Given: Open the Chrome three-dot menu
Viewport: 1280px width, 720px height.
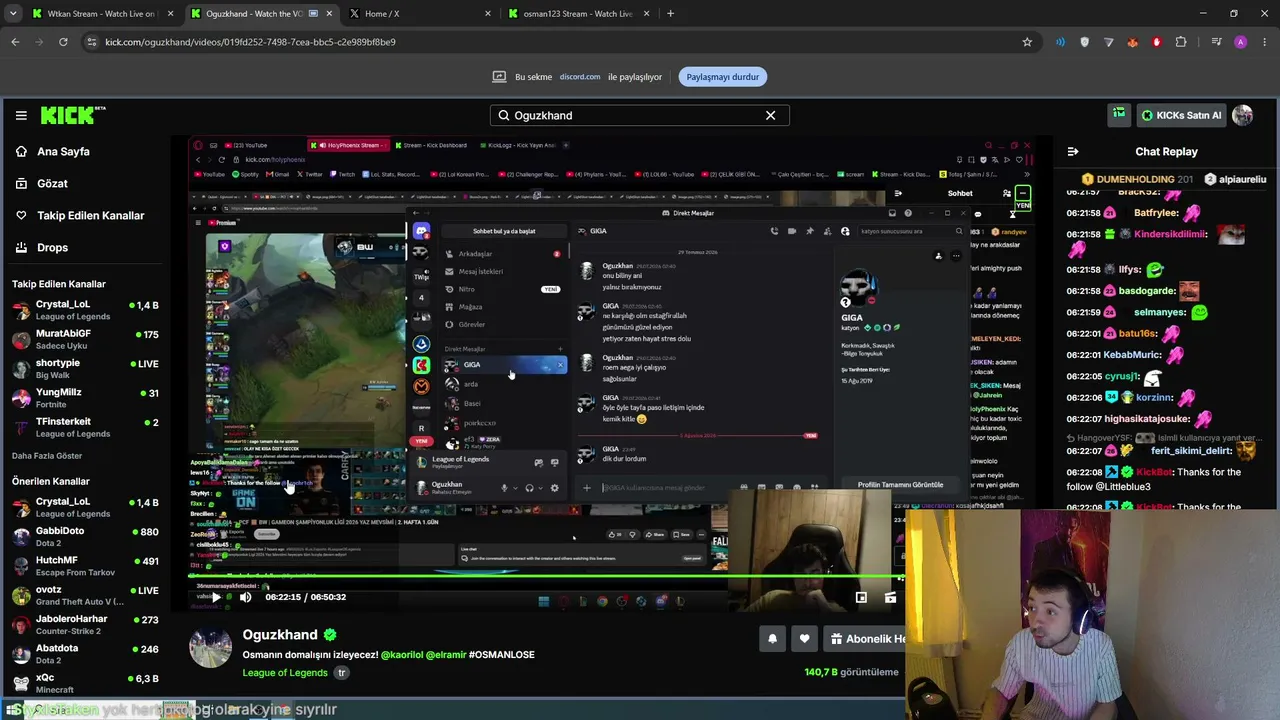Looking at the screenshot, I should 1265,42.
